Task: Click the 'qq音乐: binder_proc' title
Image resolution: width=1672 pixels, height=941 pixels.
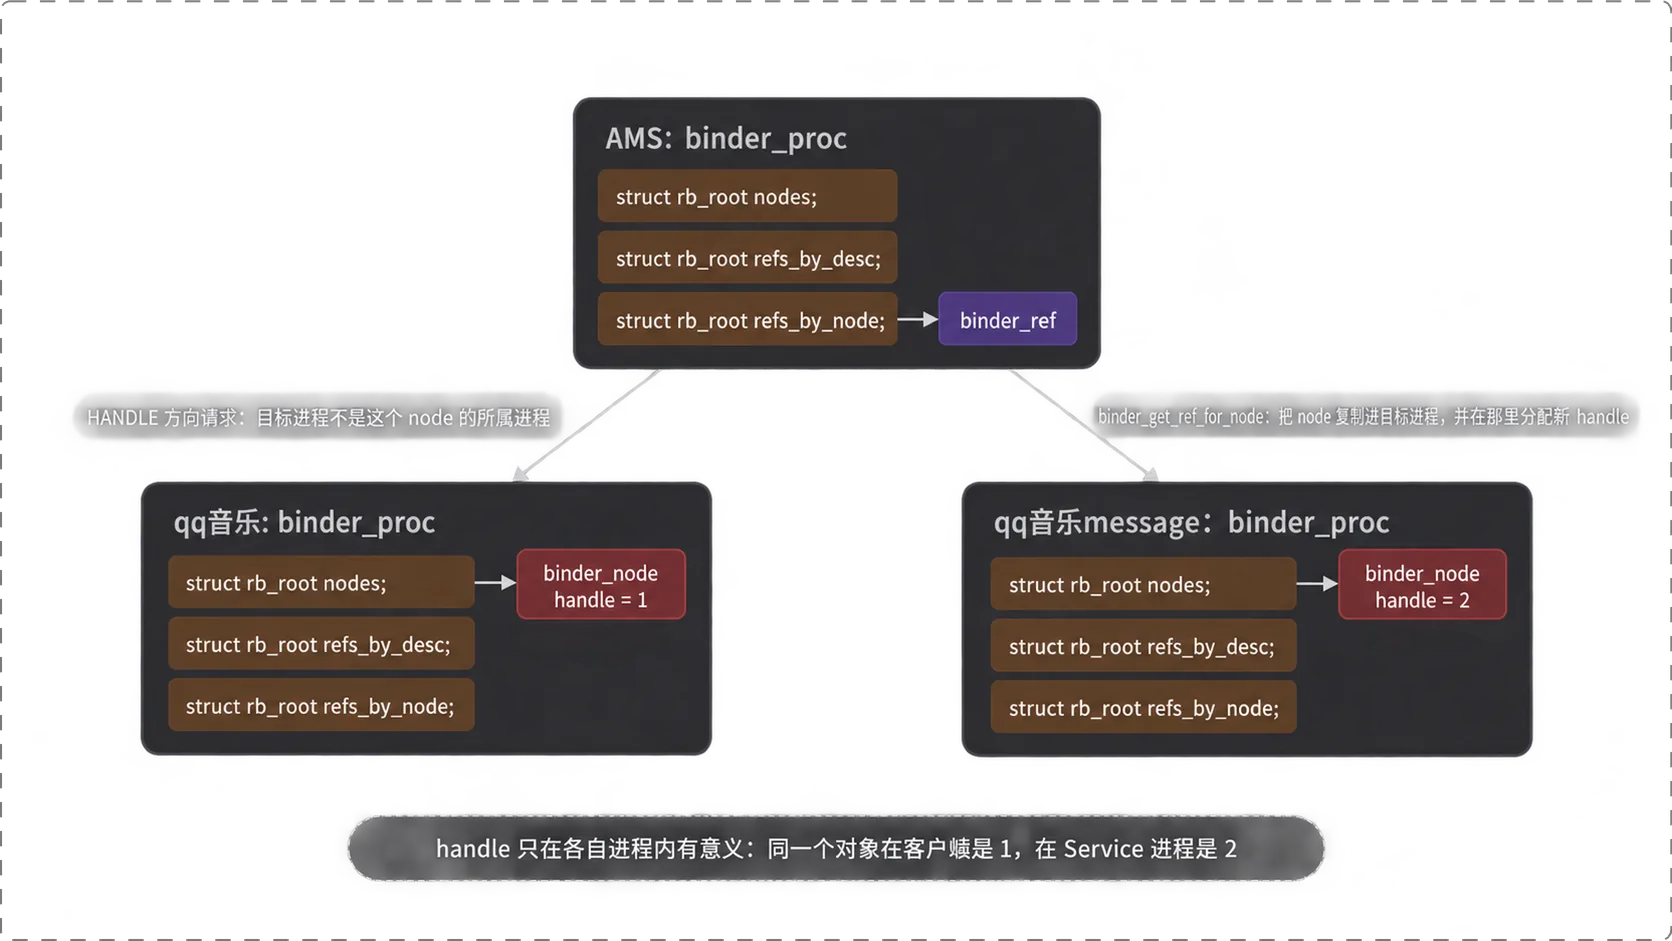Action: tap(304, 522)
